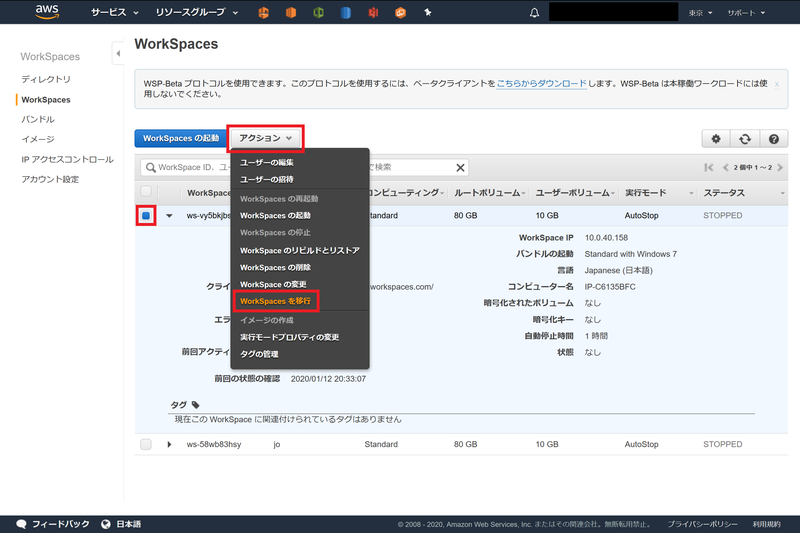
Task: Go to next page of results
Action: pos(780,167)
